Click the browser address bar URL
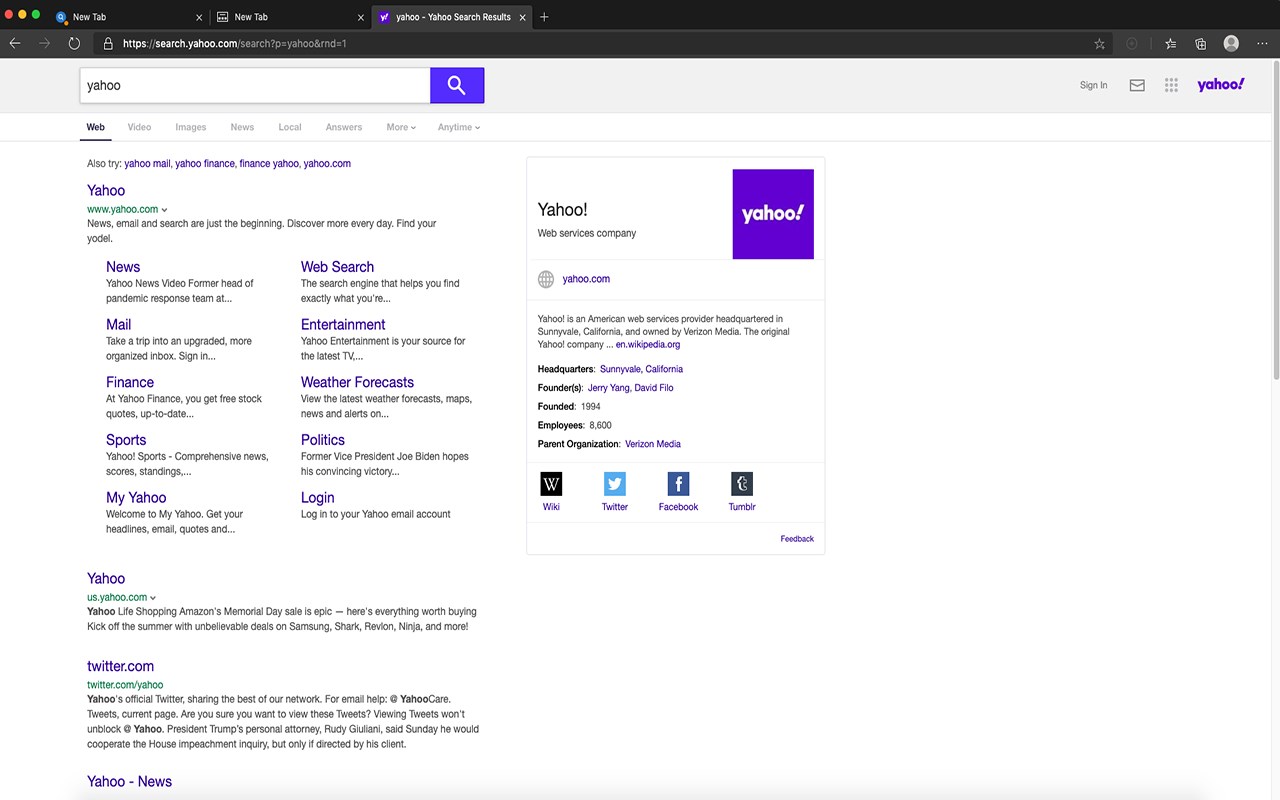This screenshot has height=800, width=1280. [x=234, y=43]
